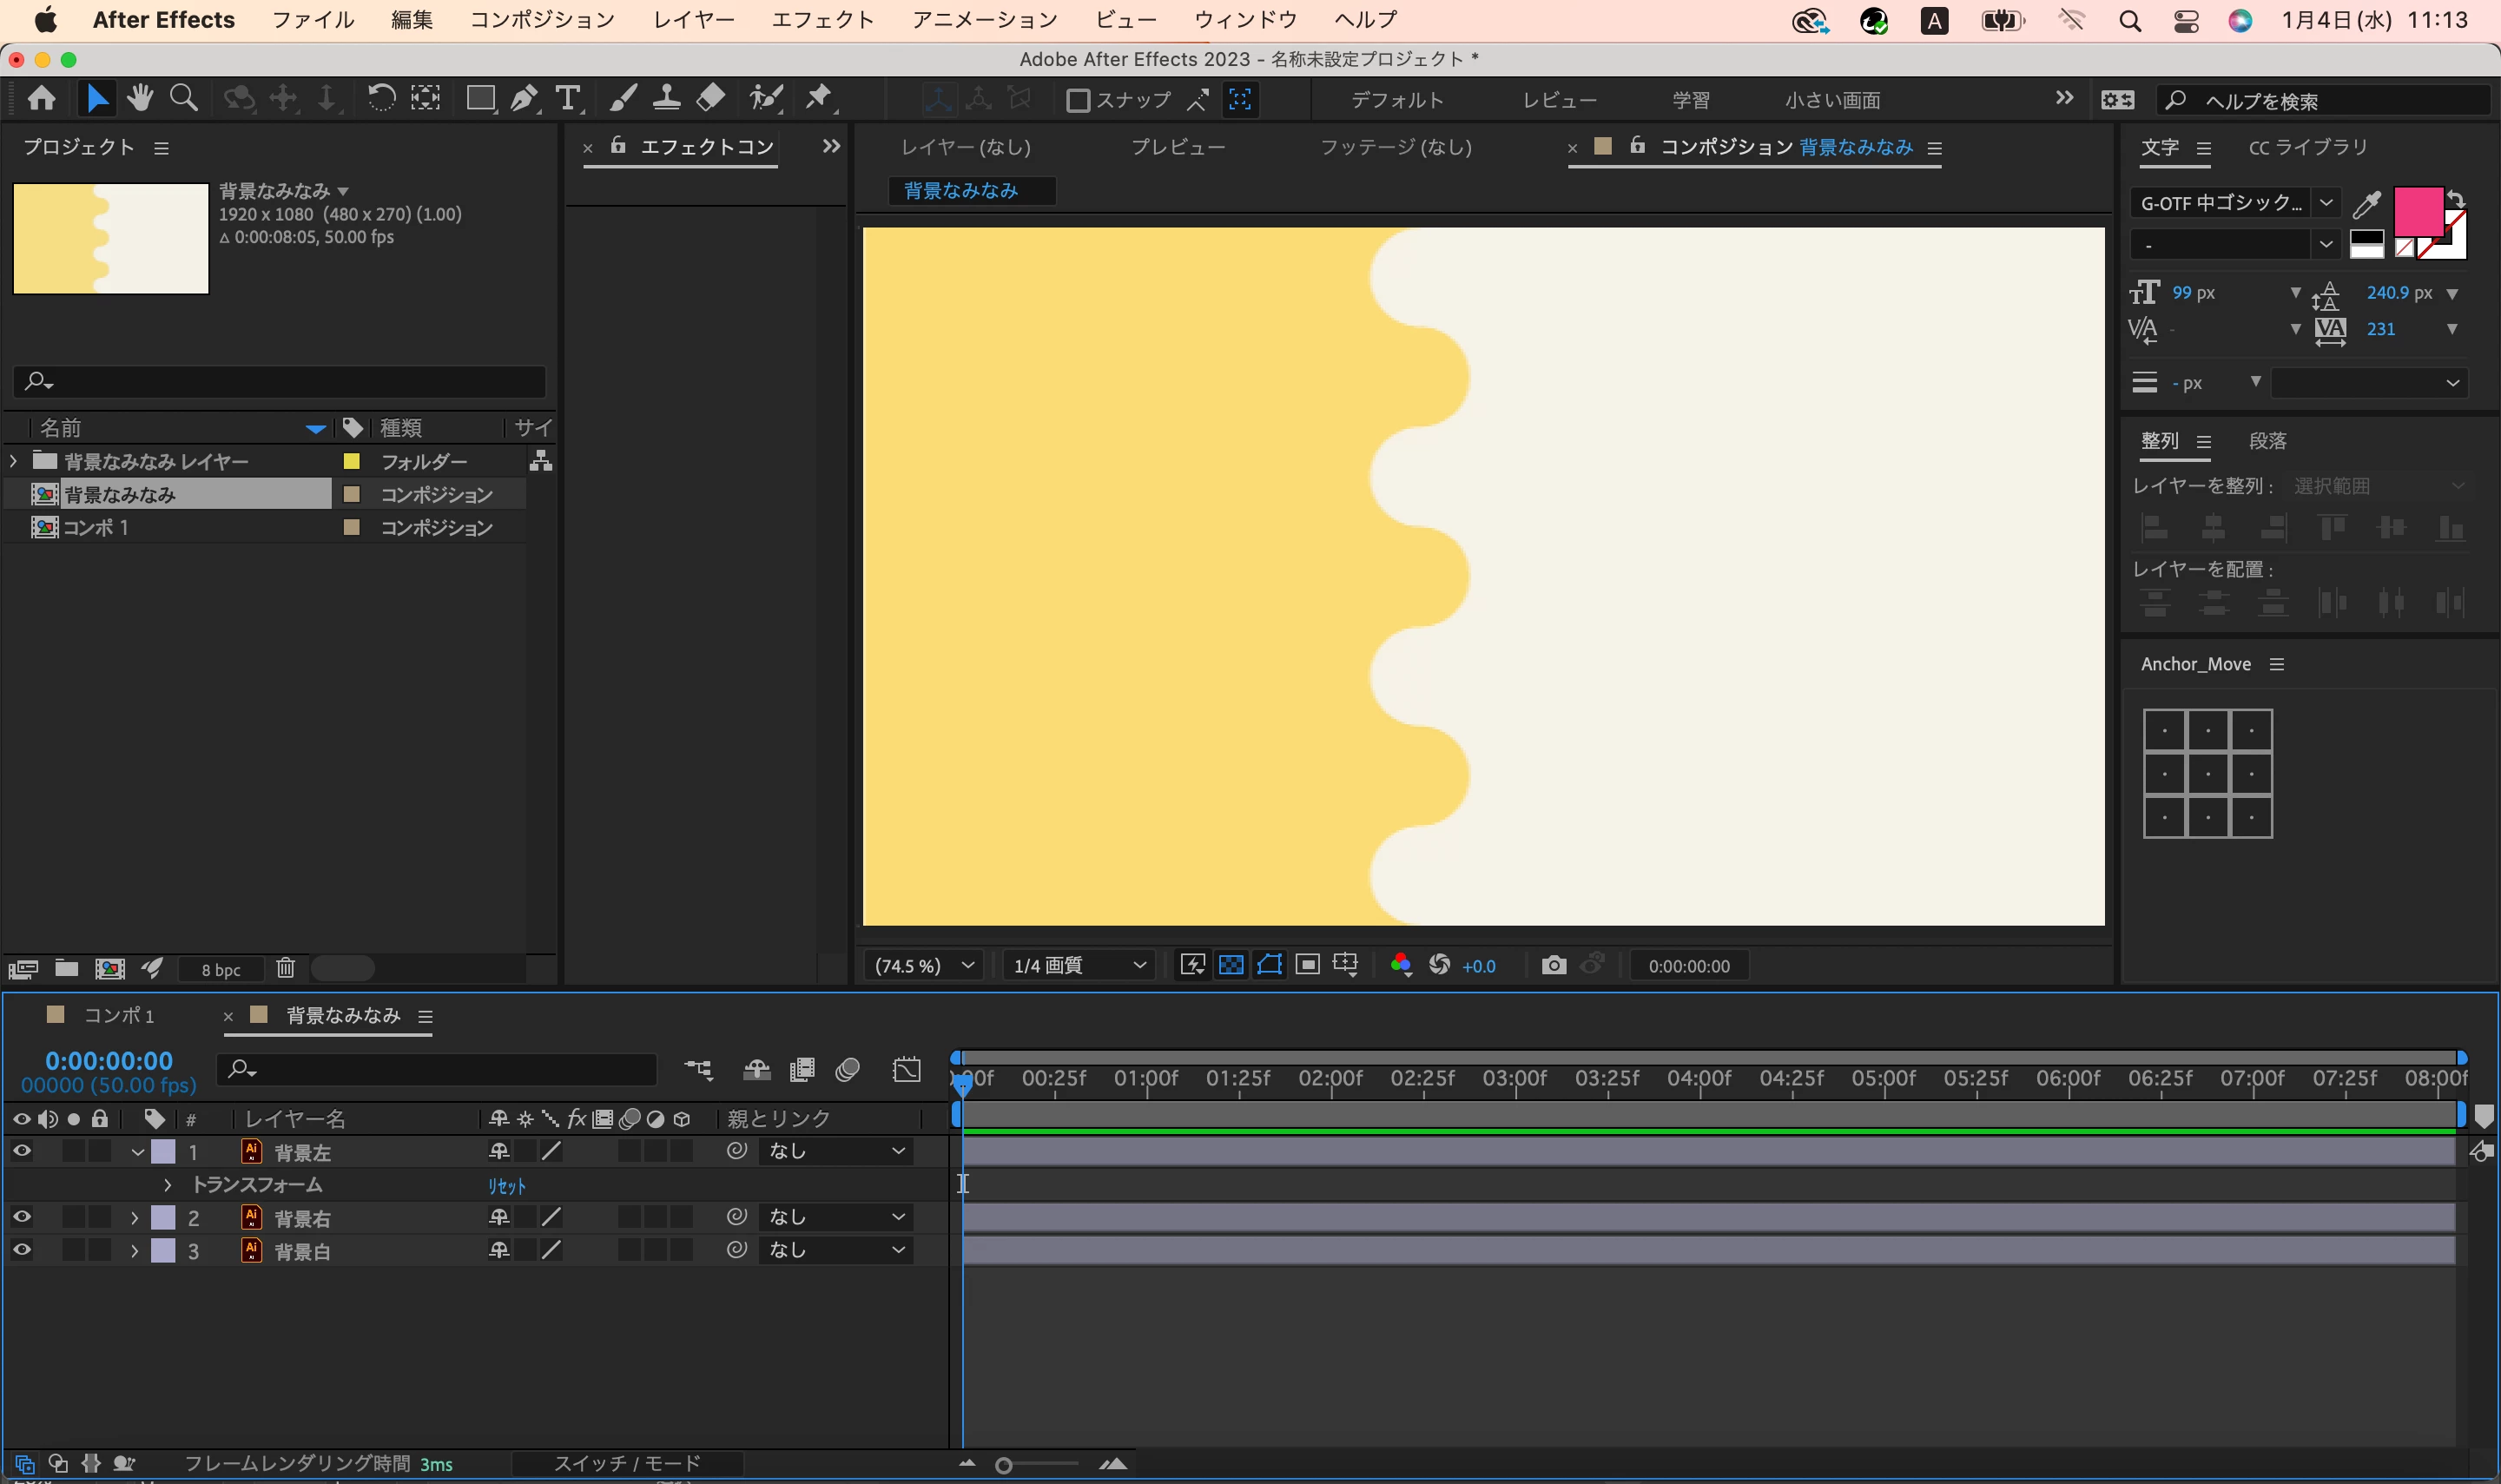Click the project panel search field

(x=280, y=381)
